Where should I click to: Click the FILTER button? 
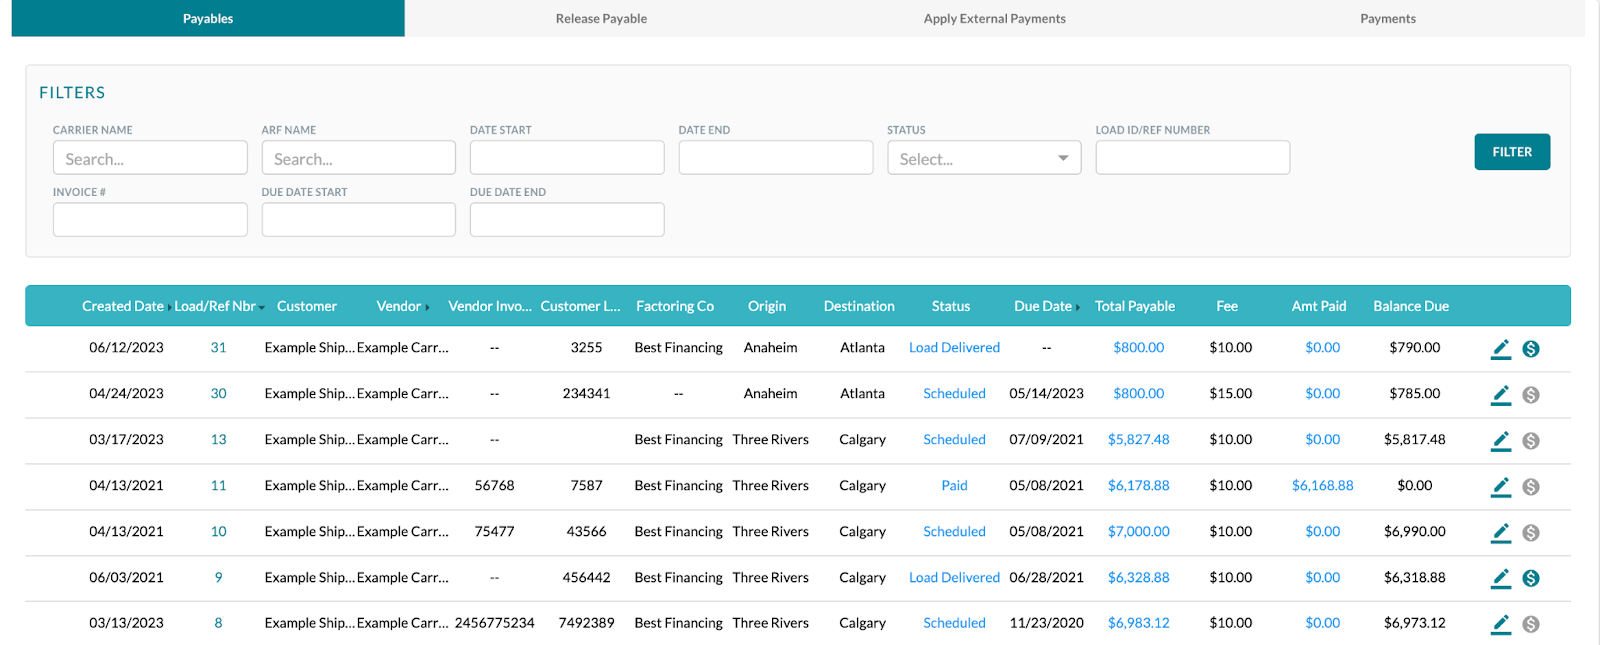[1512, 152]
